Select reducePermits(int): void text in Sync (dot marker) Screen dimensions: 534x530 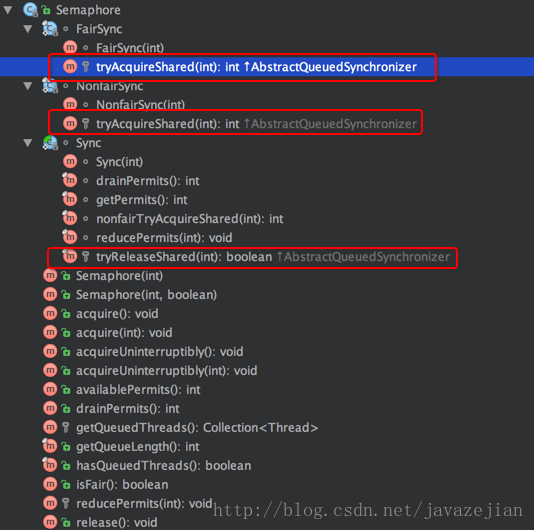pos(164,237)
